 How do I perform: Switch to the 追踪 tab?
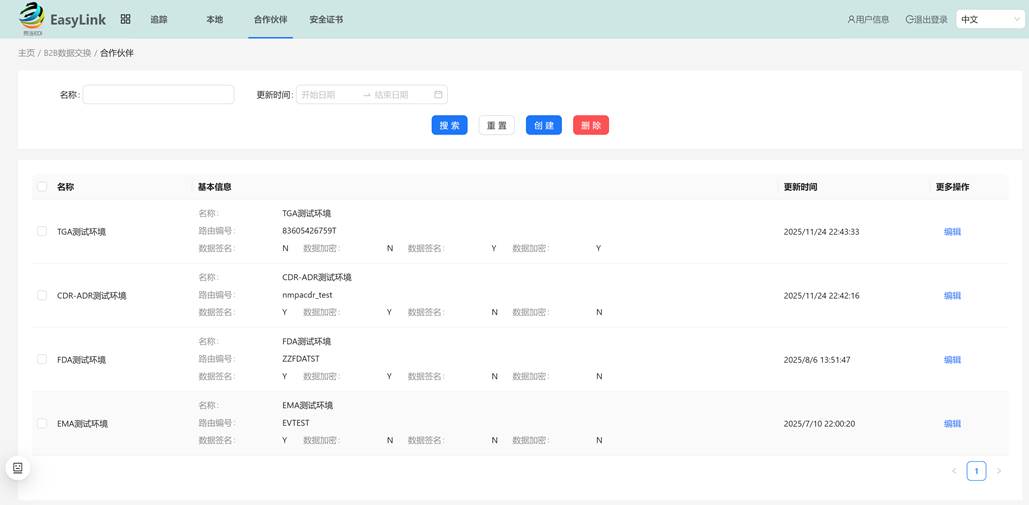click(159, 20)
